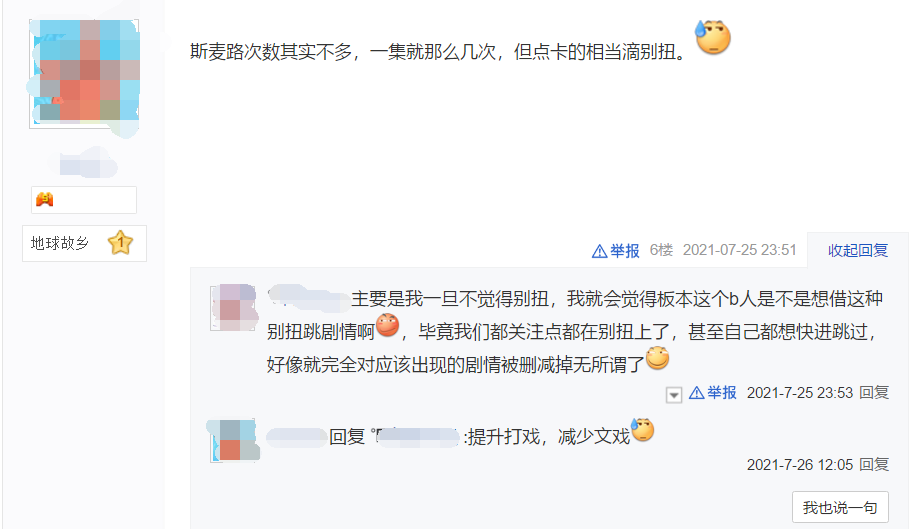Image resolution: width=922 pixels, height=529 pixels.
Task: Click the red angry emoji in first reply
Action: point(387,325)
